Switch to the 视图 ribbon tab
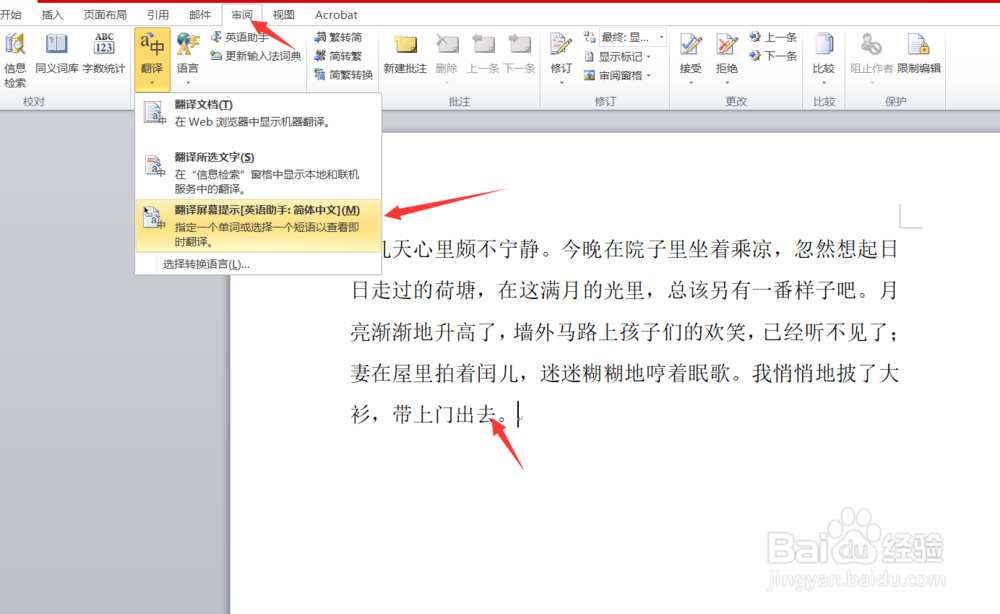This screenshot has height=614, width=1000. pyautogui.click(x=284, y=14)
